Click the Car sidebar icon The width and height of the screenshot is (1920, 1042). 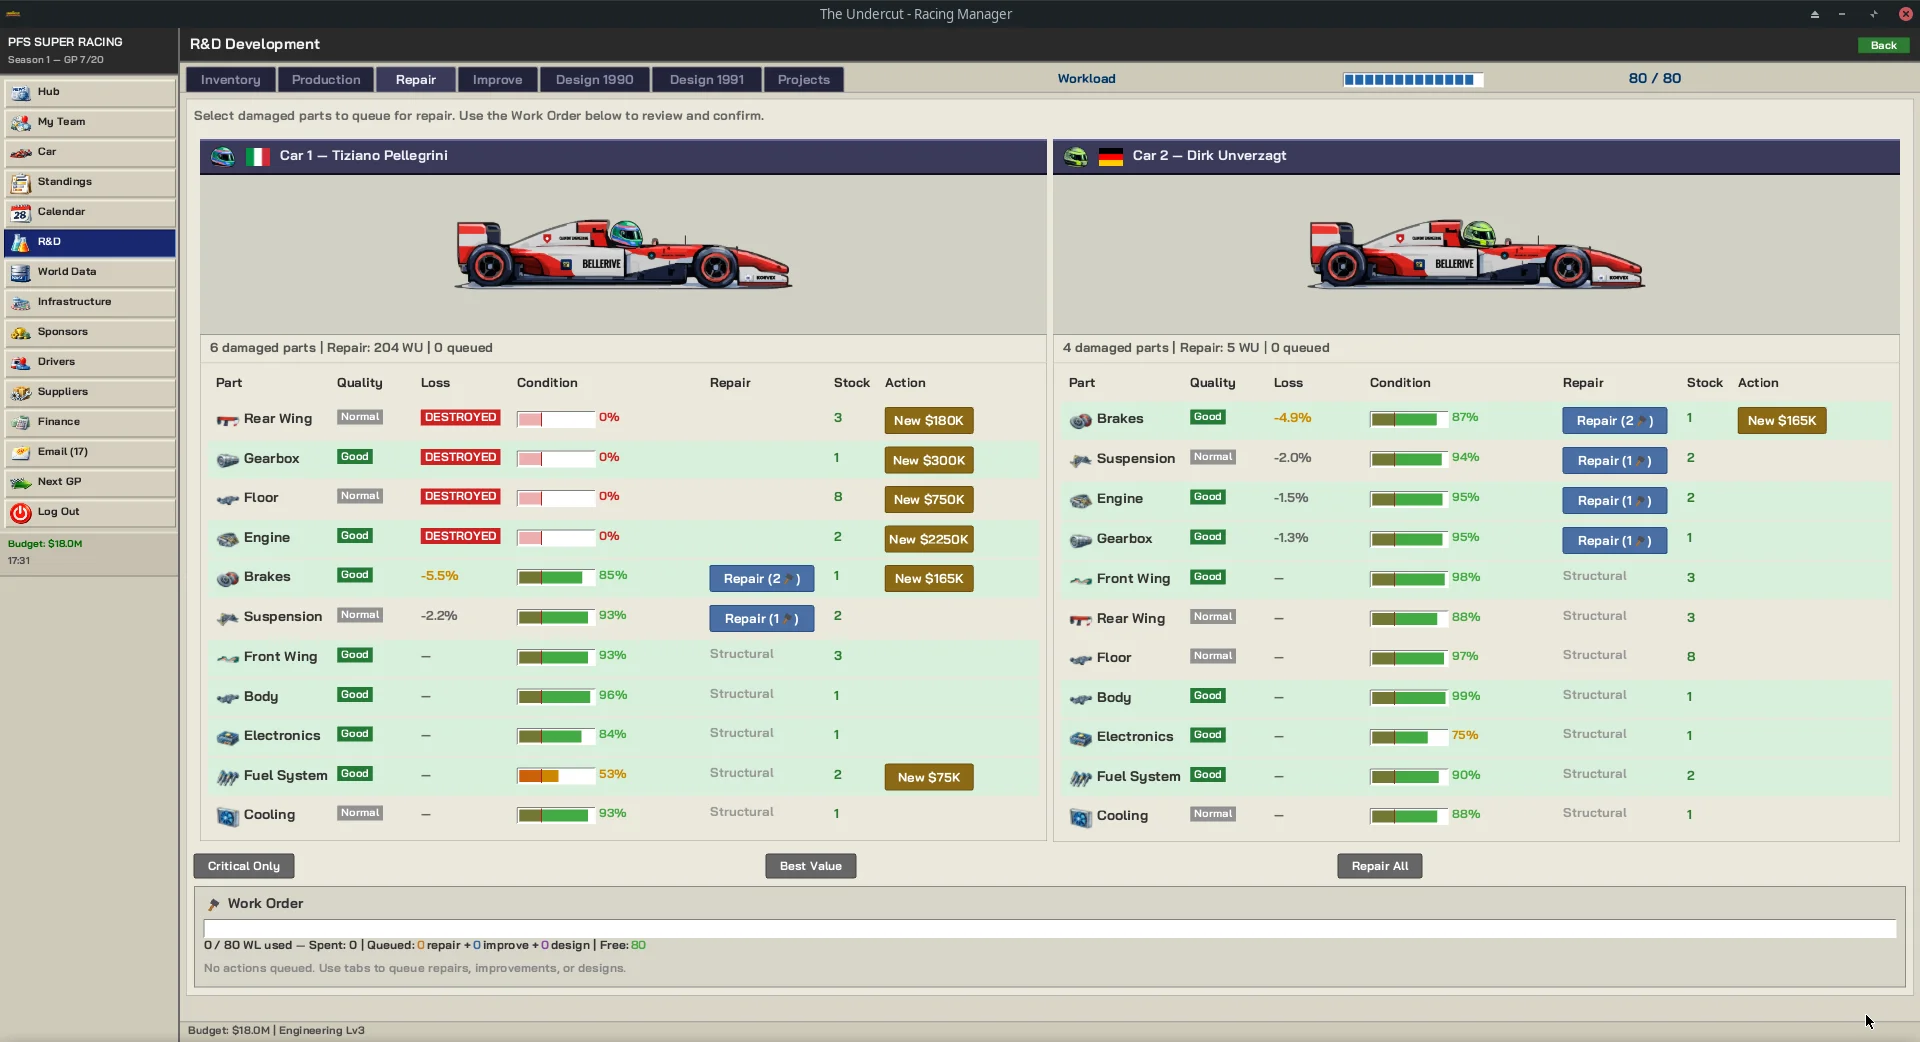(x=21, y=153)
